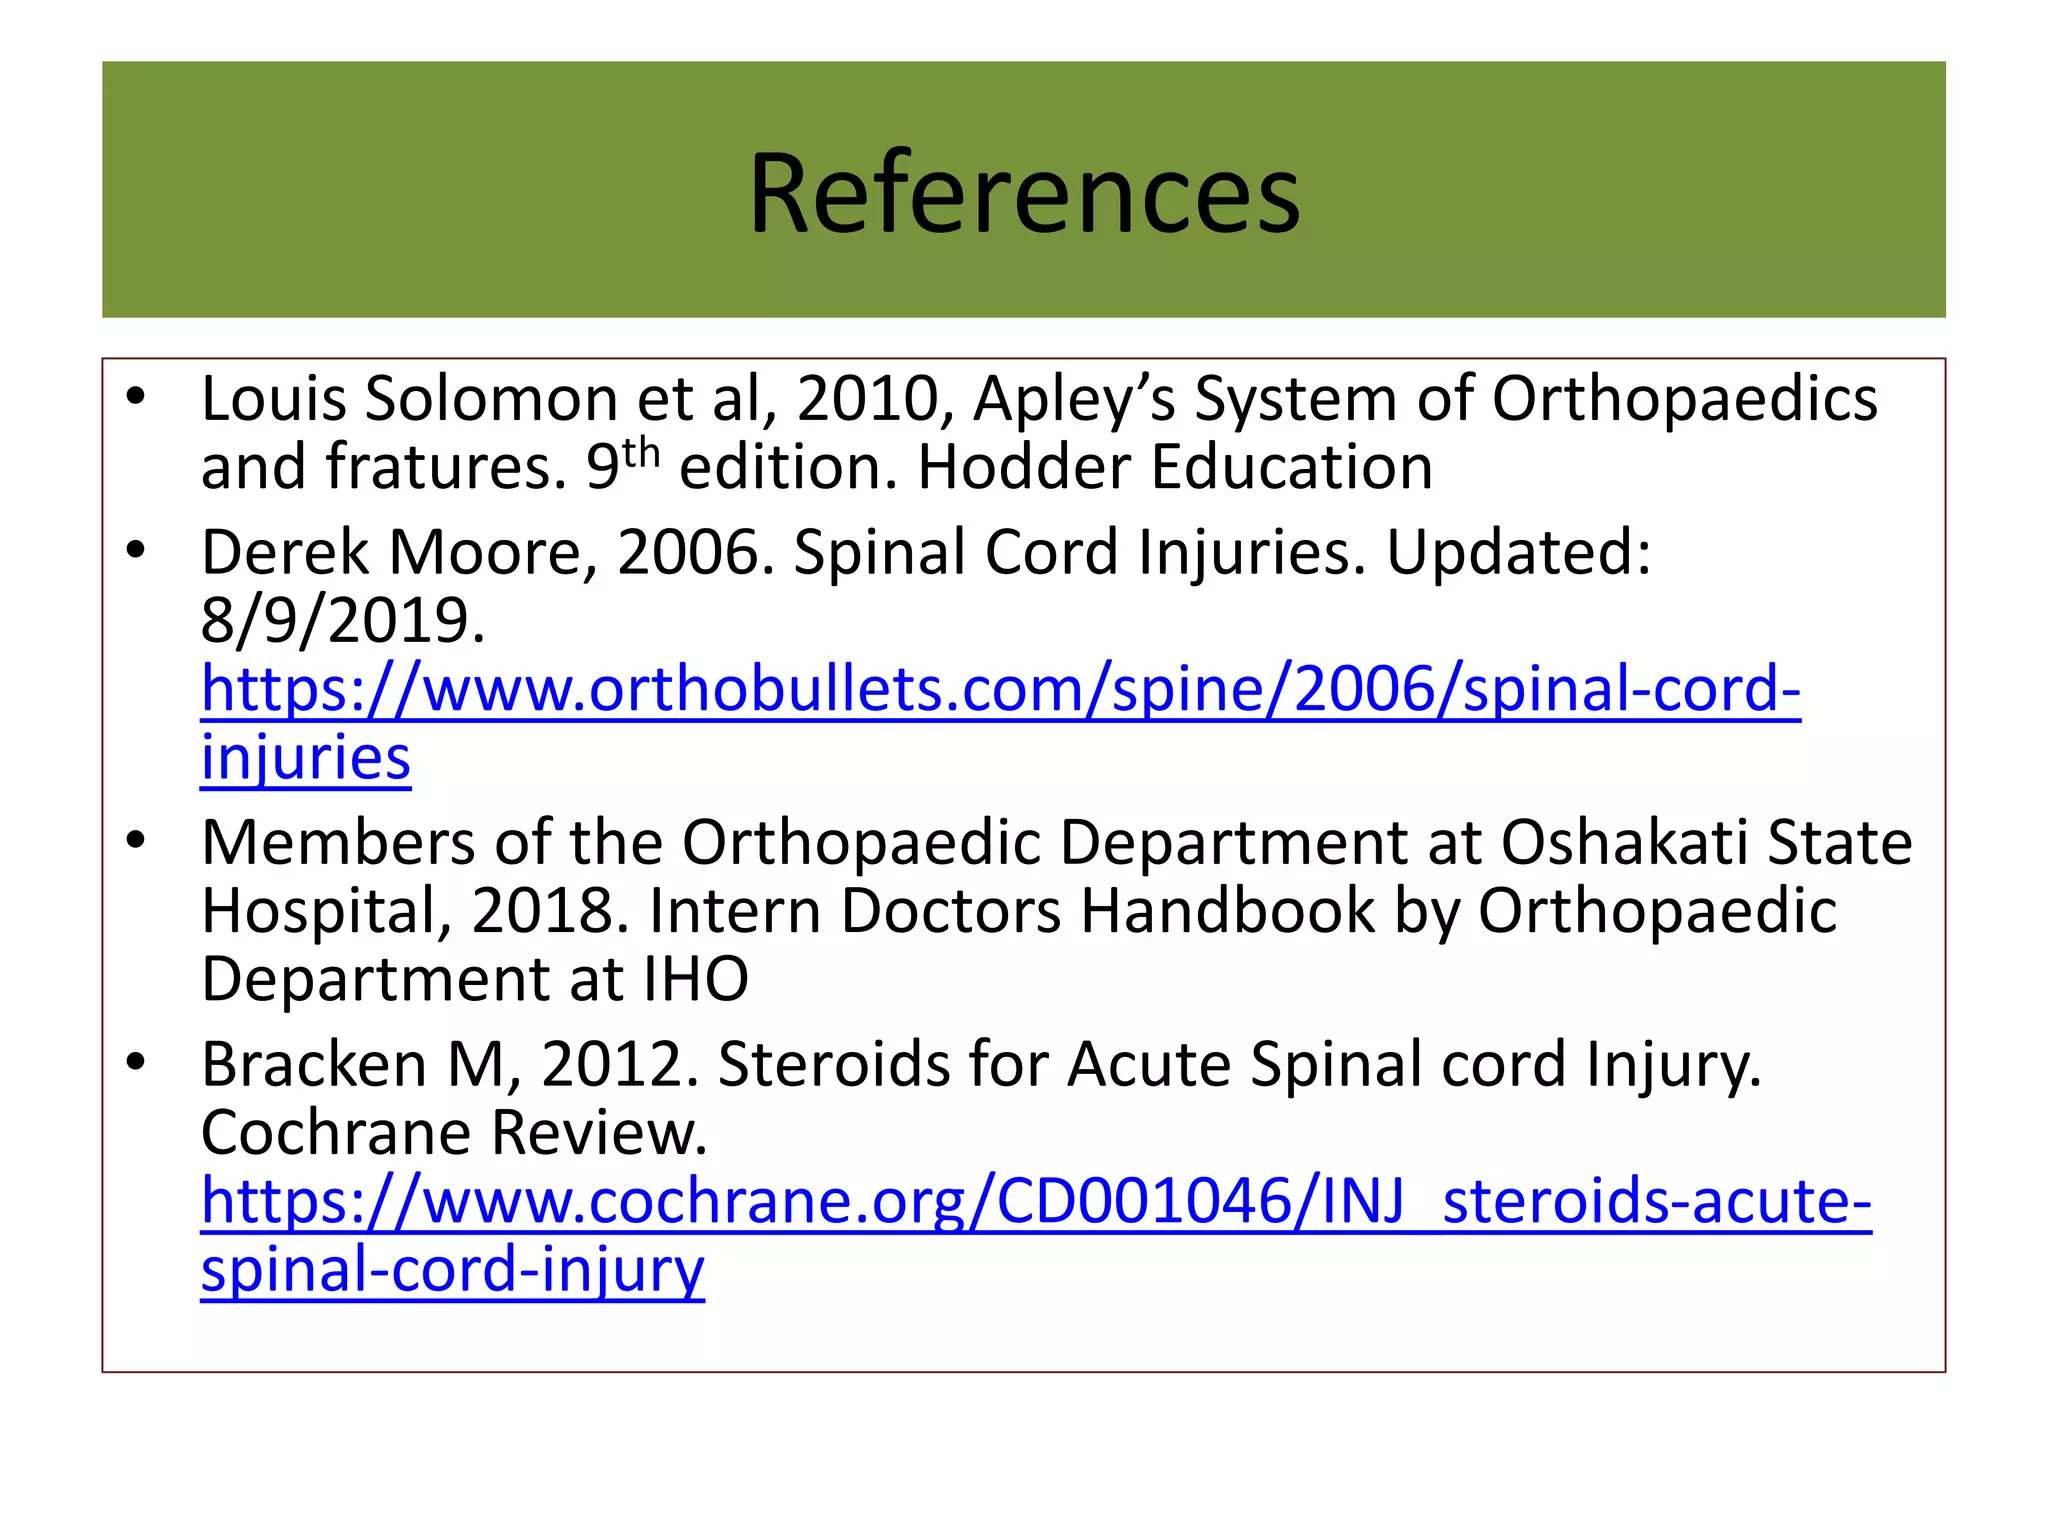Click the bullet point before Bracken M
The height and width of the screenshot is (1536, 2048).
coord(136,1063)
